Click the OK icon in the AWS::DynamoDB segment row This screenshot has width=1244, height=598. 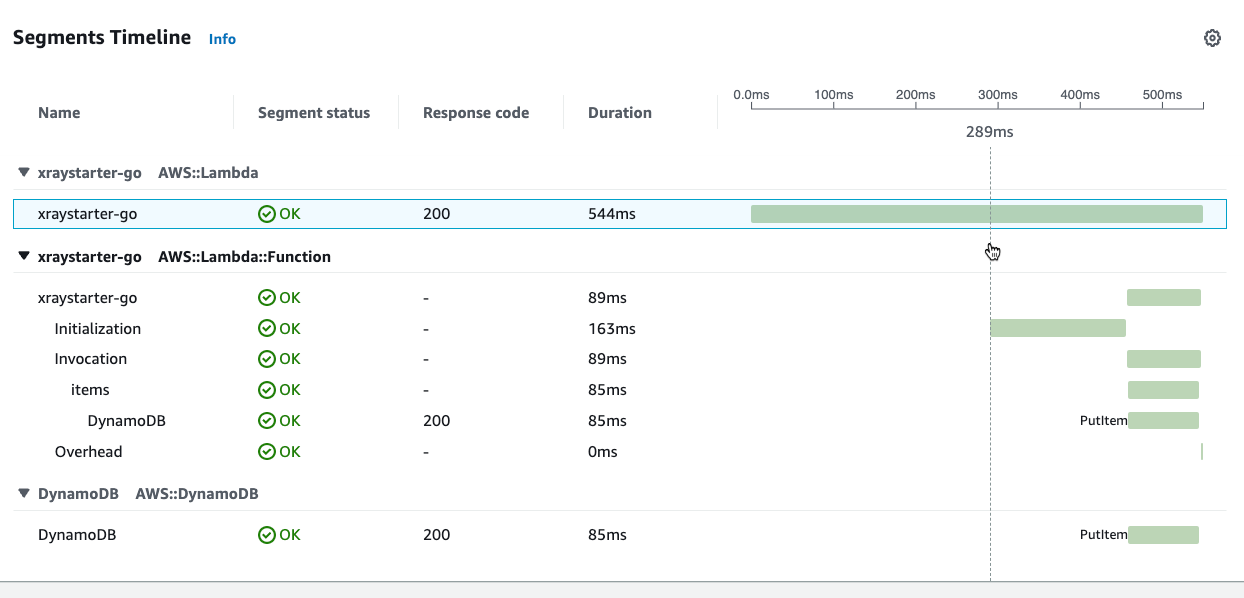[x=266, y=534]
